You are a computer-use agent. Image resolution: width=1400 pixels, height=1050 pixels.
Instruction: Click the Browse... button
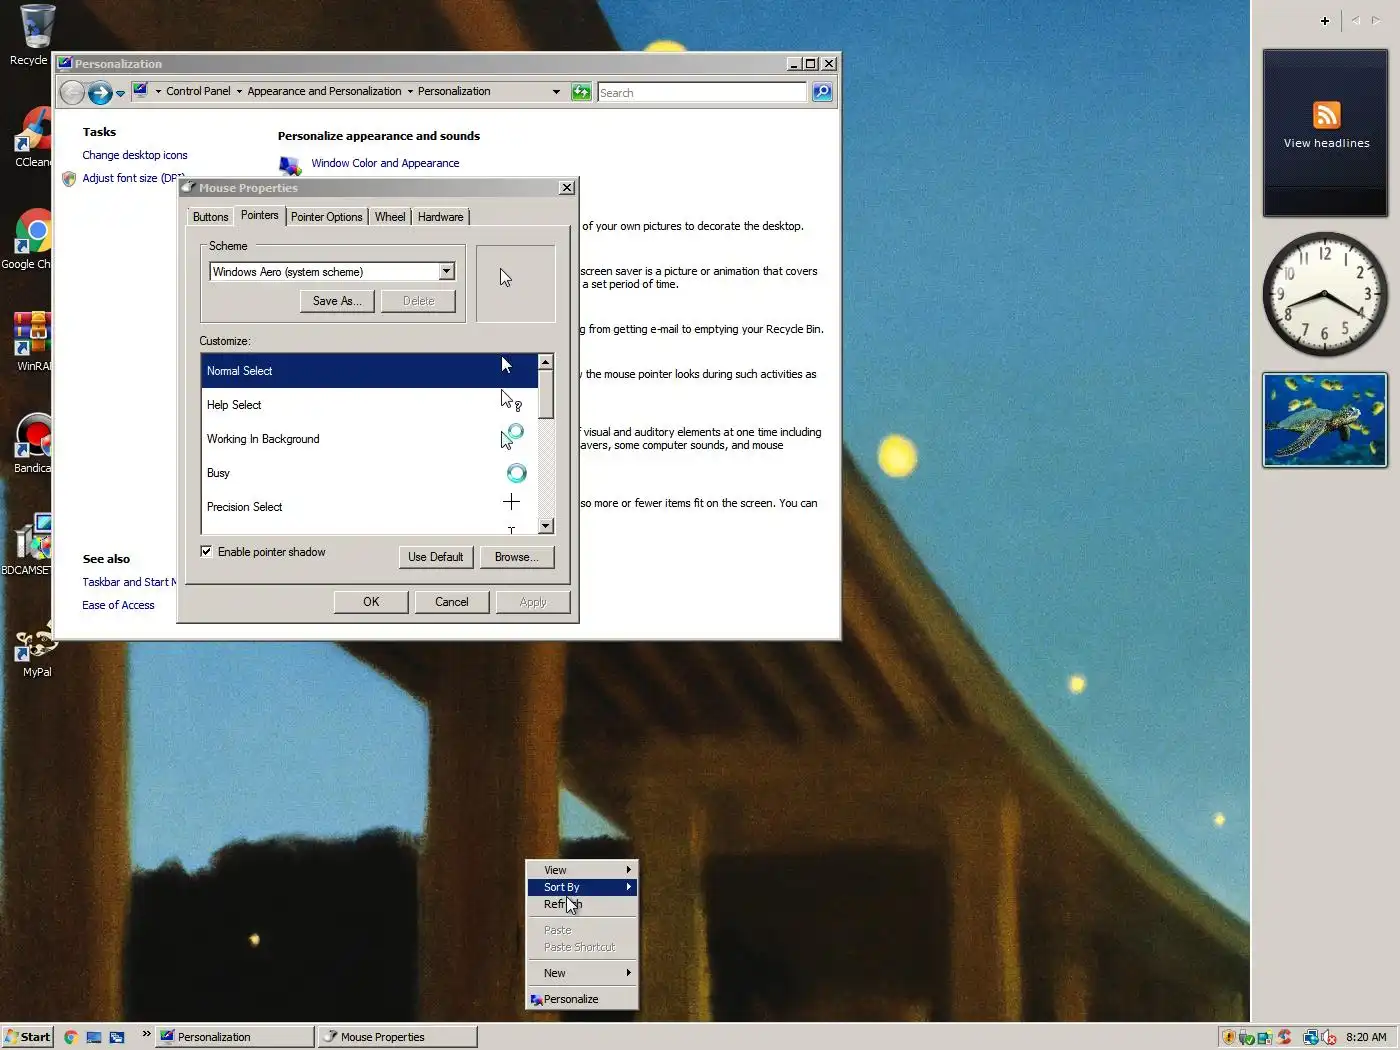click(x=516, y=557)
